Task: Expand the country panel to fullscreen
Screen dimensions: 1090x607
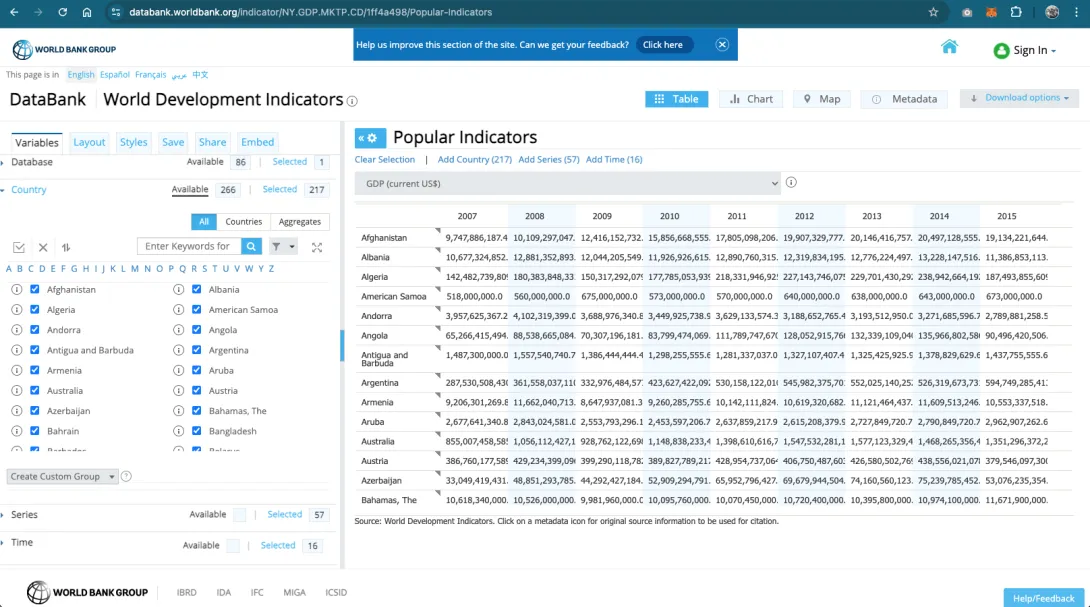Action: pos(317,247)
